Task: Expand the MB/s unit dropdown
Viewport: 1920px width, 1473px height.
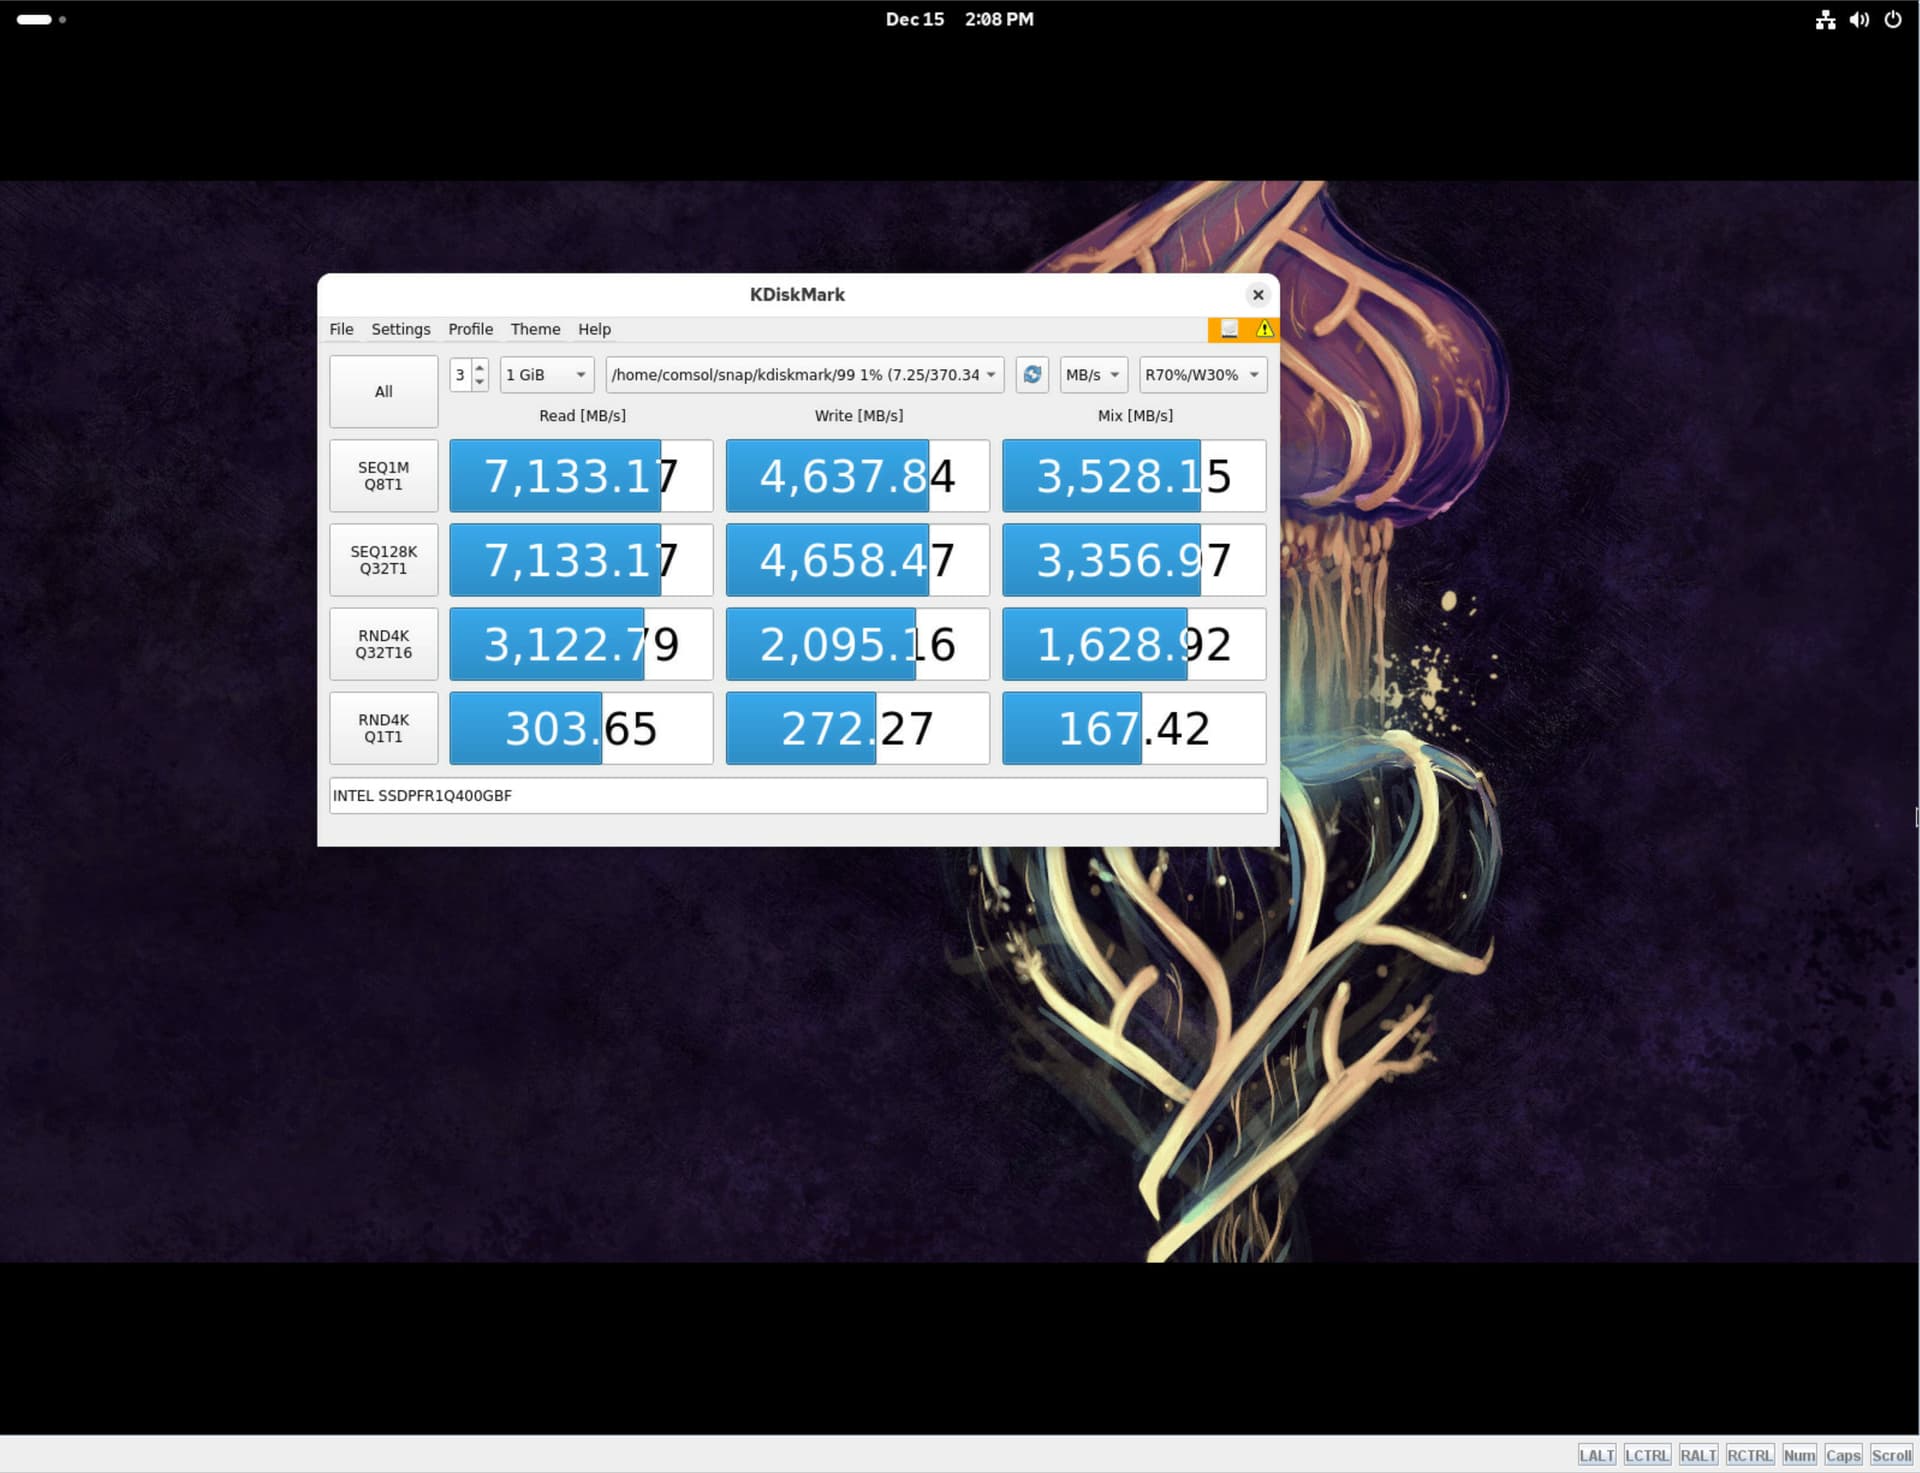Action: click(1093, 375)
